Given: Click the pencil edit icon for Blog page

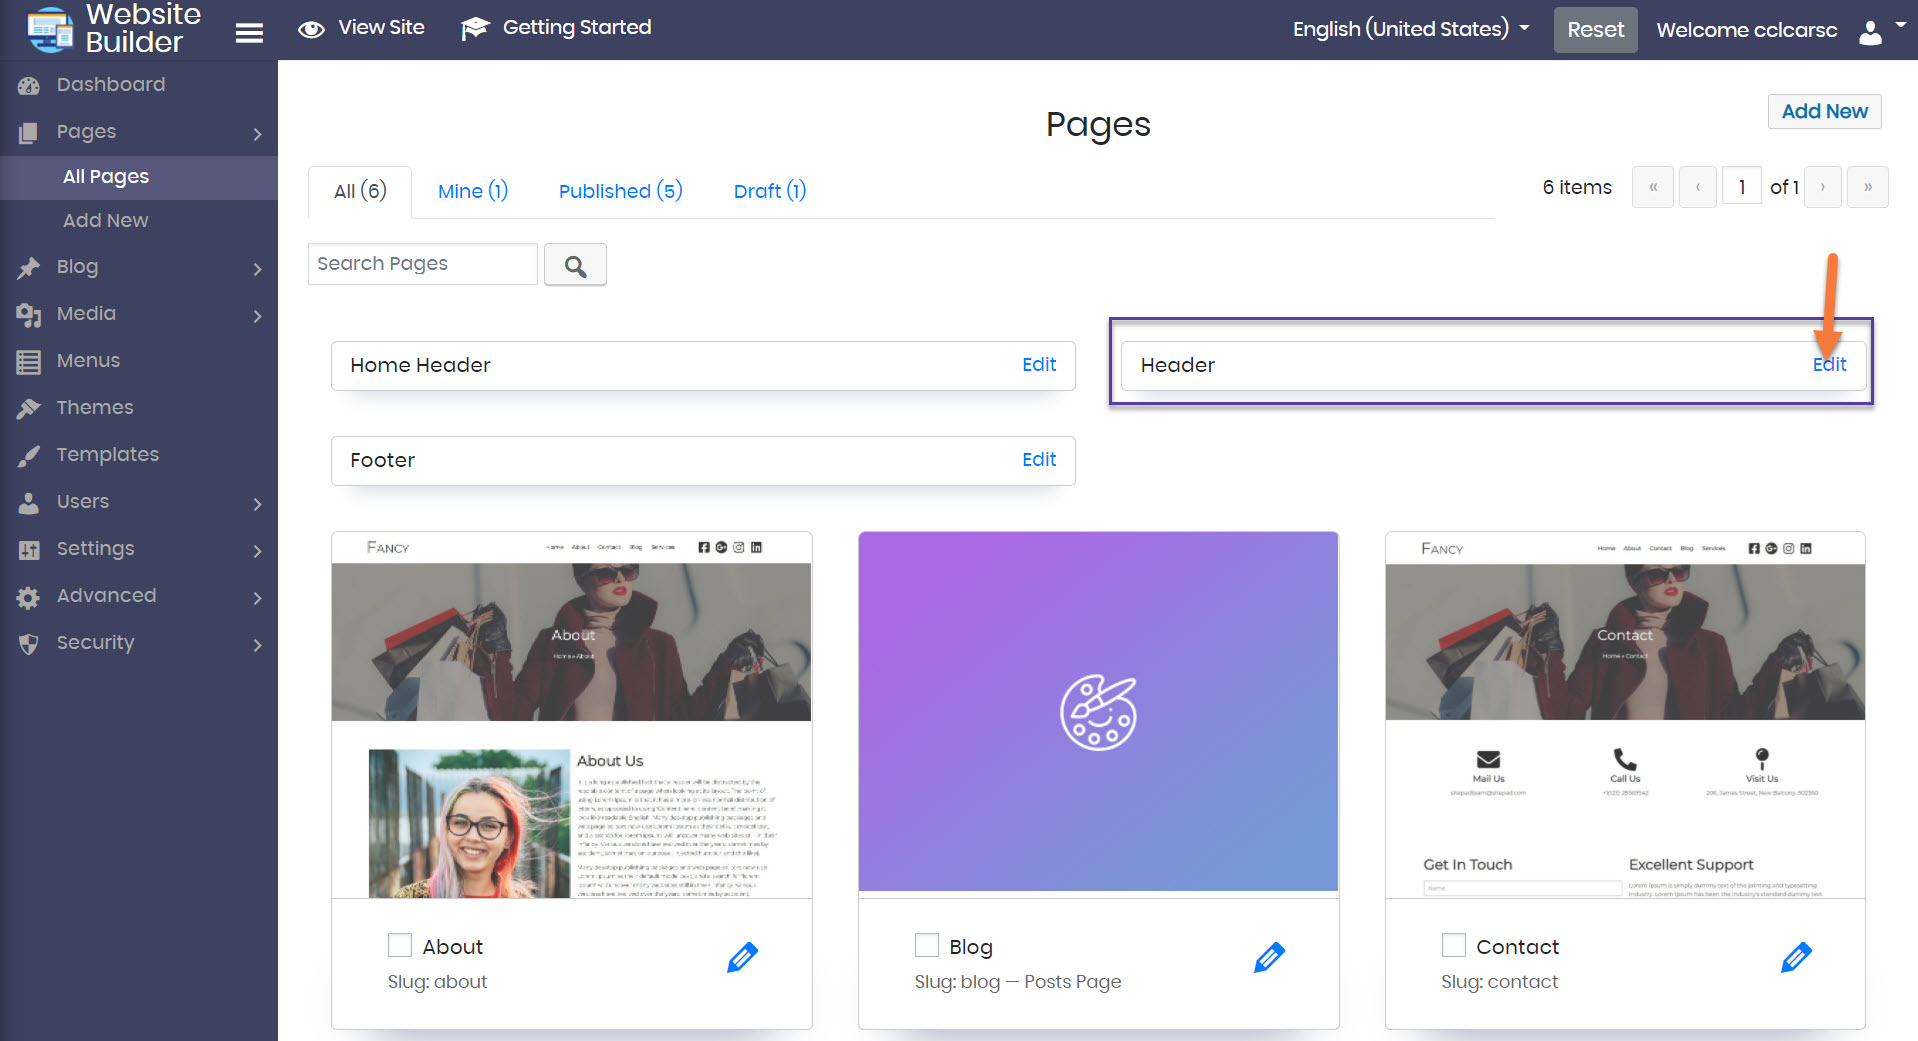Looking at the screenshot, I should 1269,958.
